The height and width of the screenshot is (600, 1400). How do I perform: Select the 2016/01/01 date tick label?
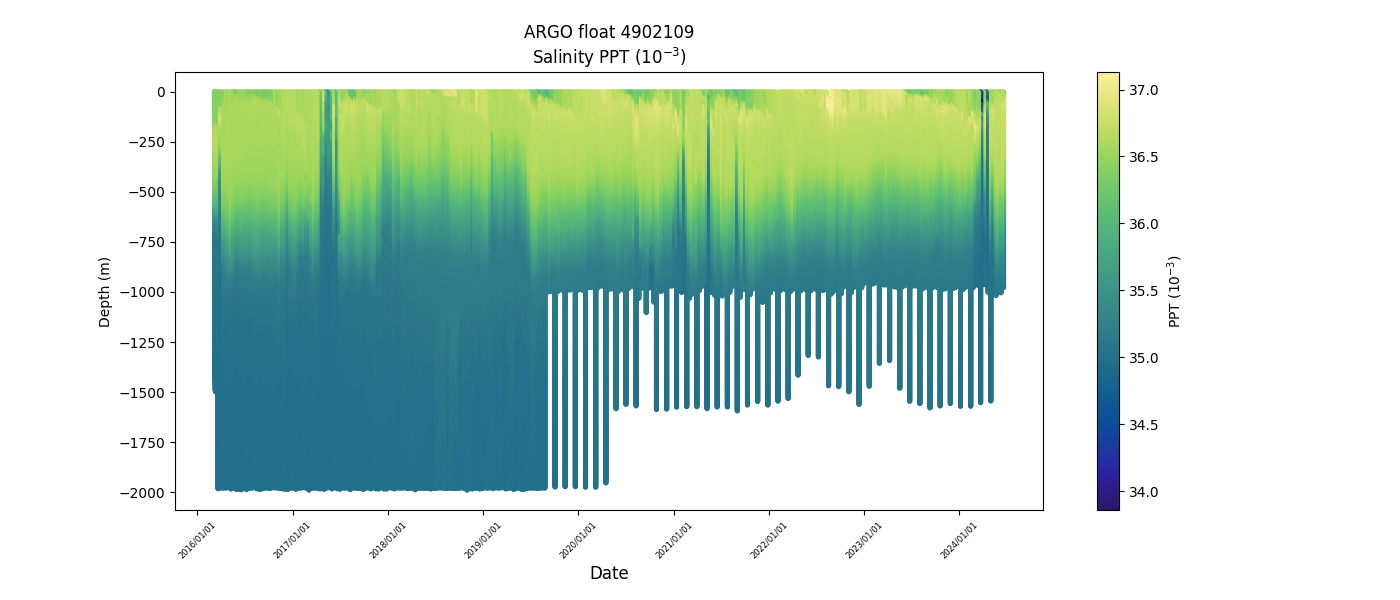click(x=197, y=540)
